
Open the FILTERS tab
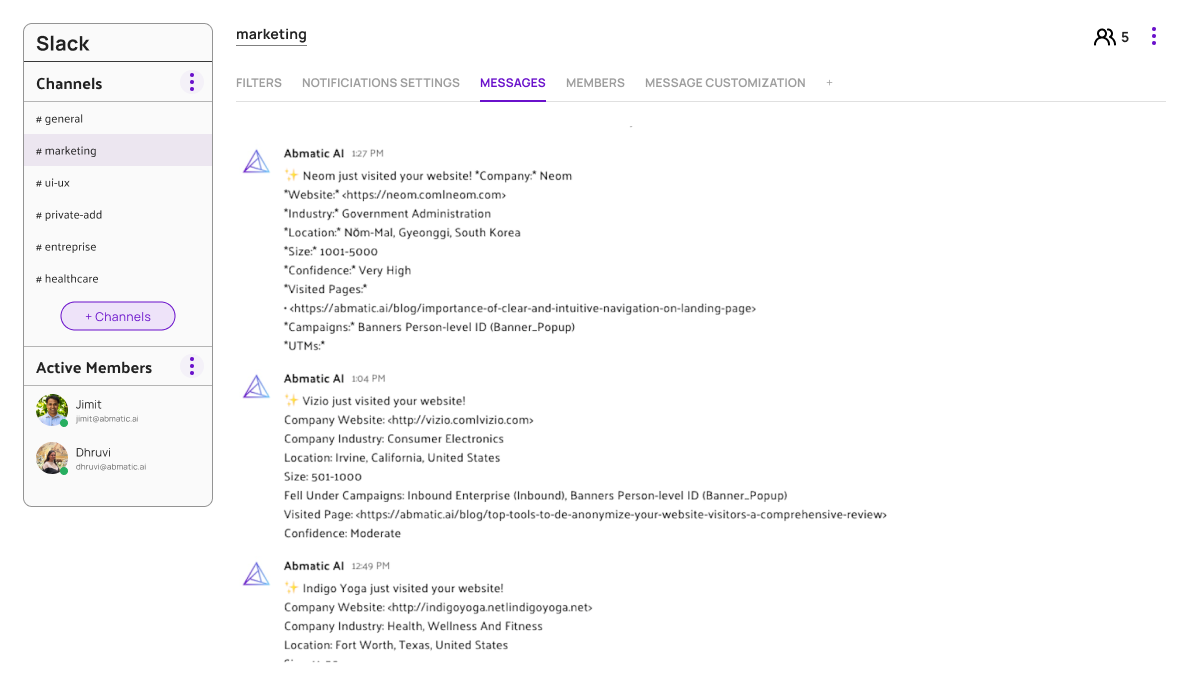tap(259, 83)
